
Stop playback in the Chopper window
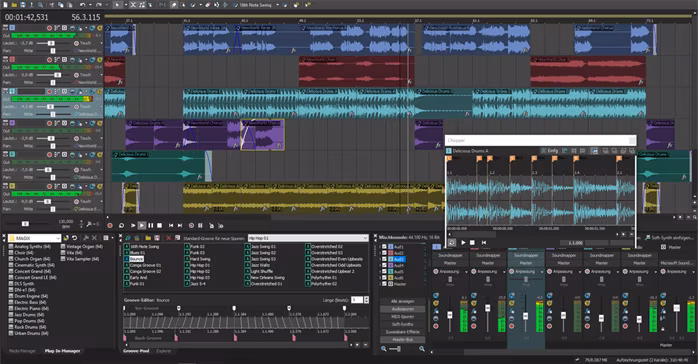[472, 243]
